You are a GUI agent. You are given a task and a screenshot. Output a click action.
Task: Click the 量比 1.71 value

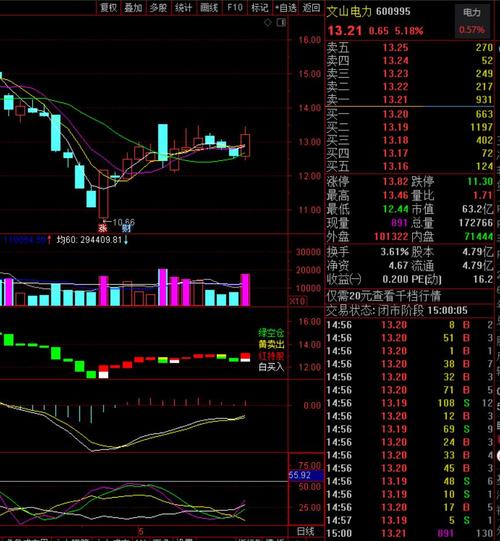point(483,196)
